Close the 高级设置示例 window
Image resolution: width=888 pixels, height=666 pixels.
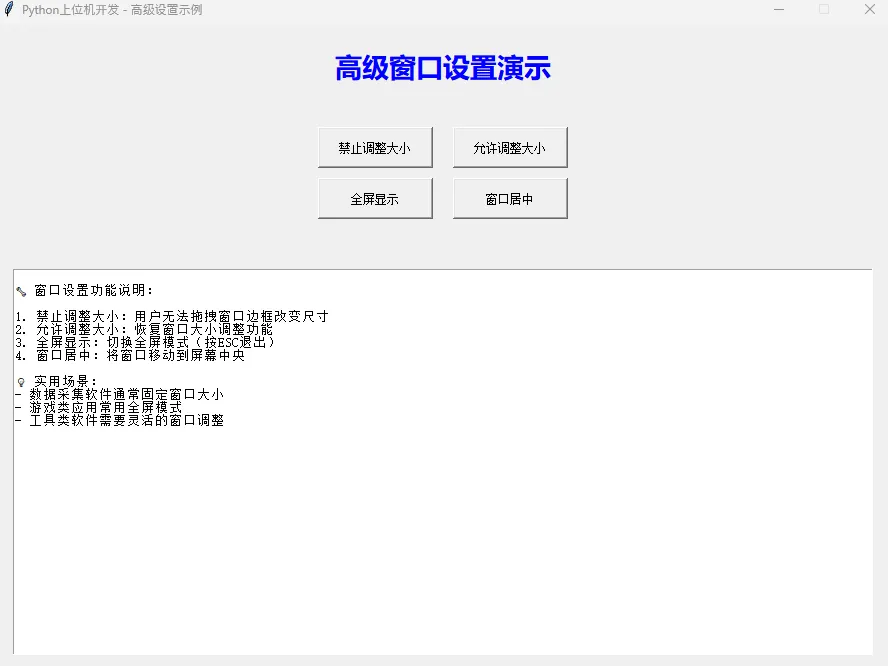[x=869, y=9]
